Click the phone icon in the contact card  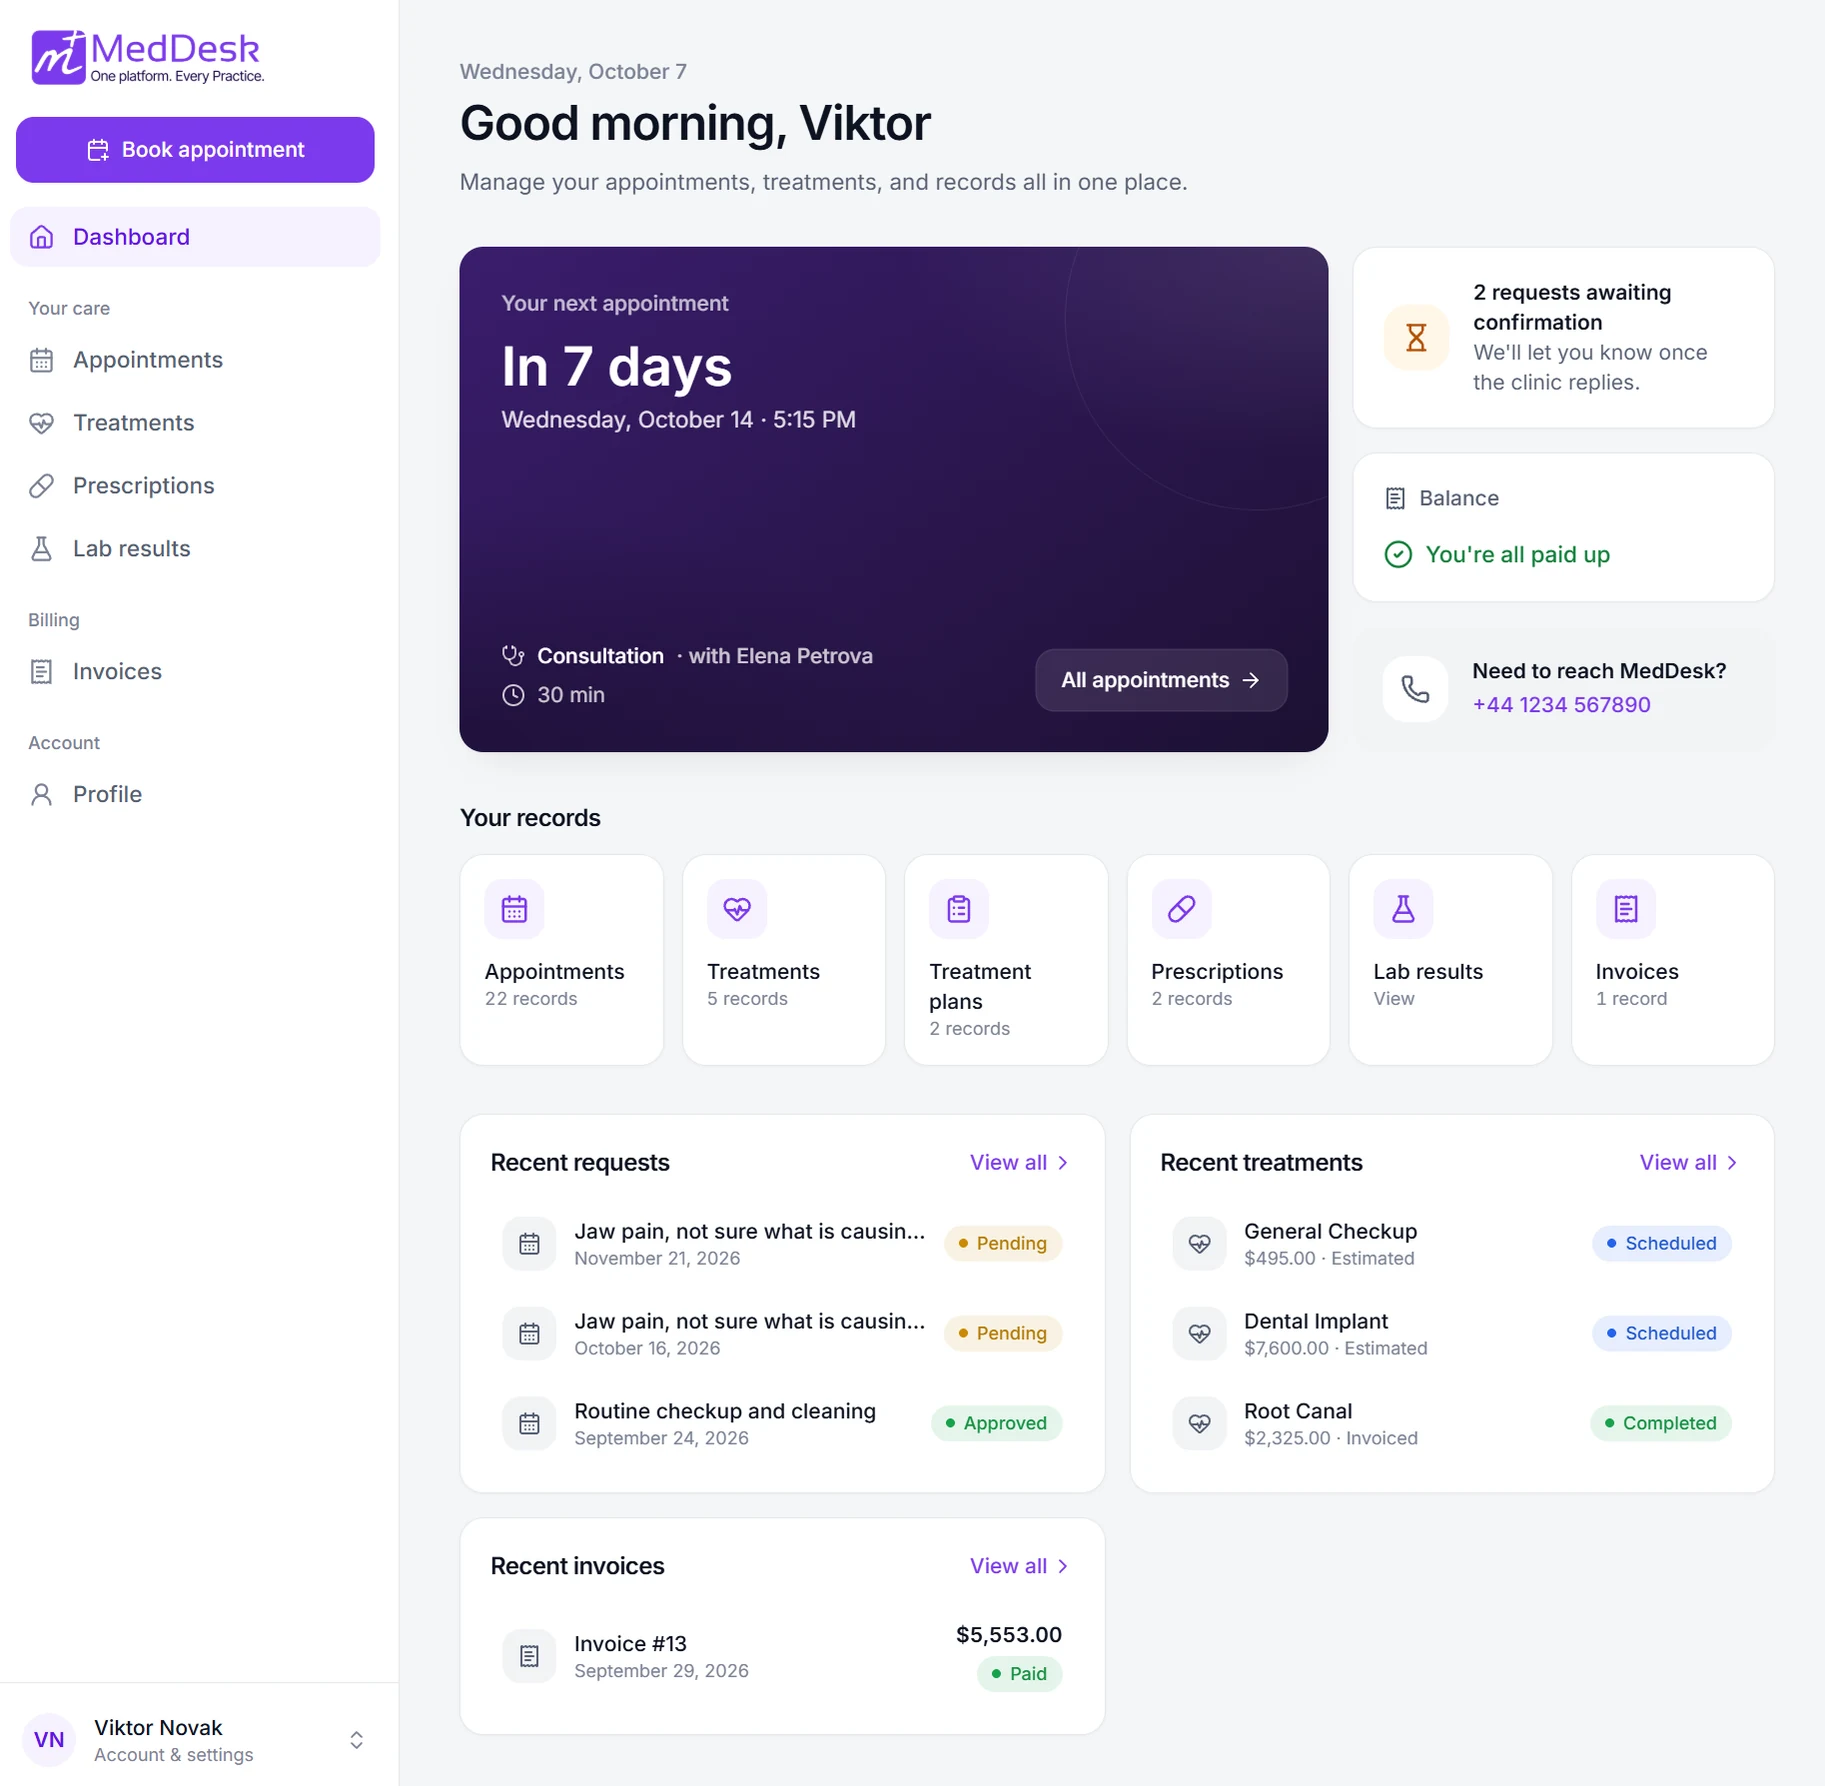pyautogui.click(x=1415, y=689)
